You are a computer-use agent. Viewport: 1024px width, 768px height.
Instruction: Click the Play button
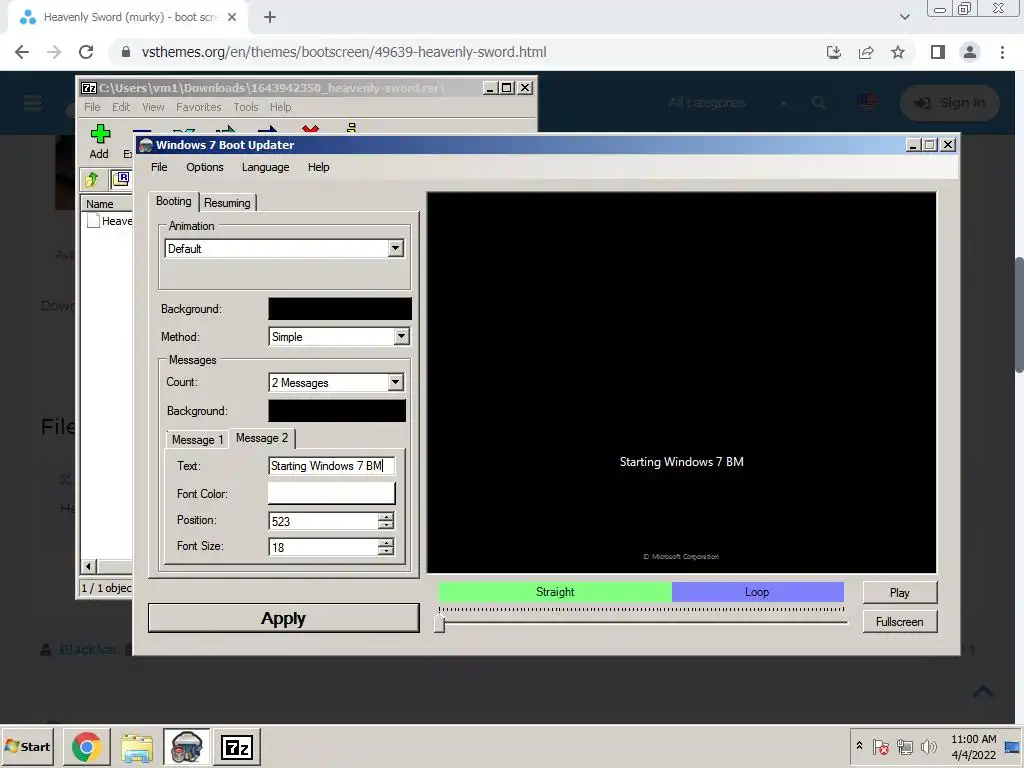click(x=899, y=592)
